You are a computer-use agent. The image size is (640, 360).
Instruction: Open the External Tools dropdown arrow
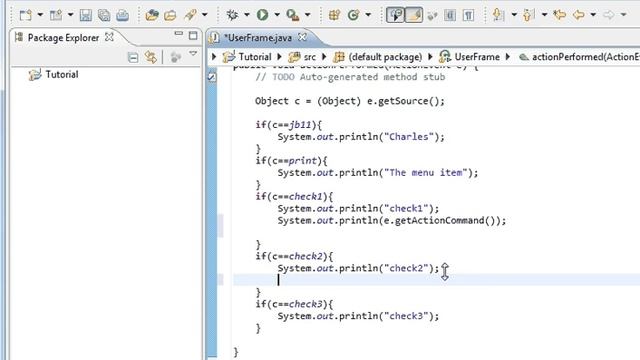tap(307, 15)
